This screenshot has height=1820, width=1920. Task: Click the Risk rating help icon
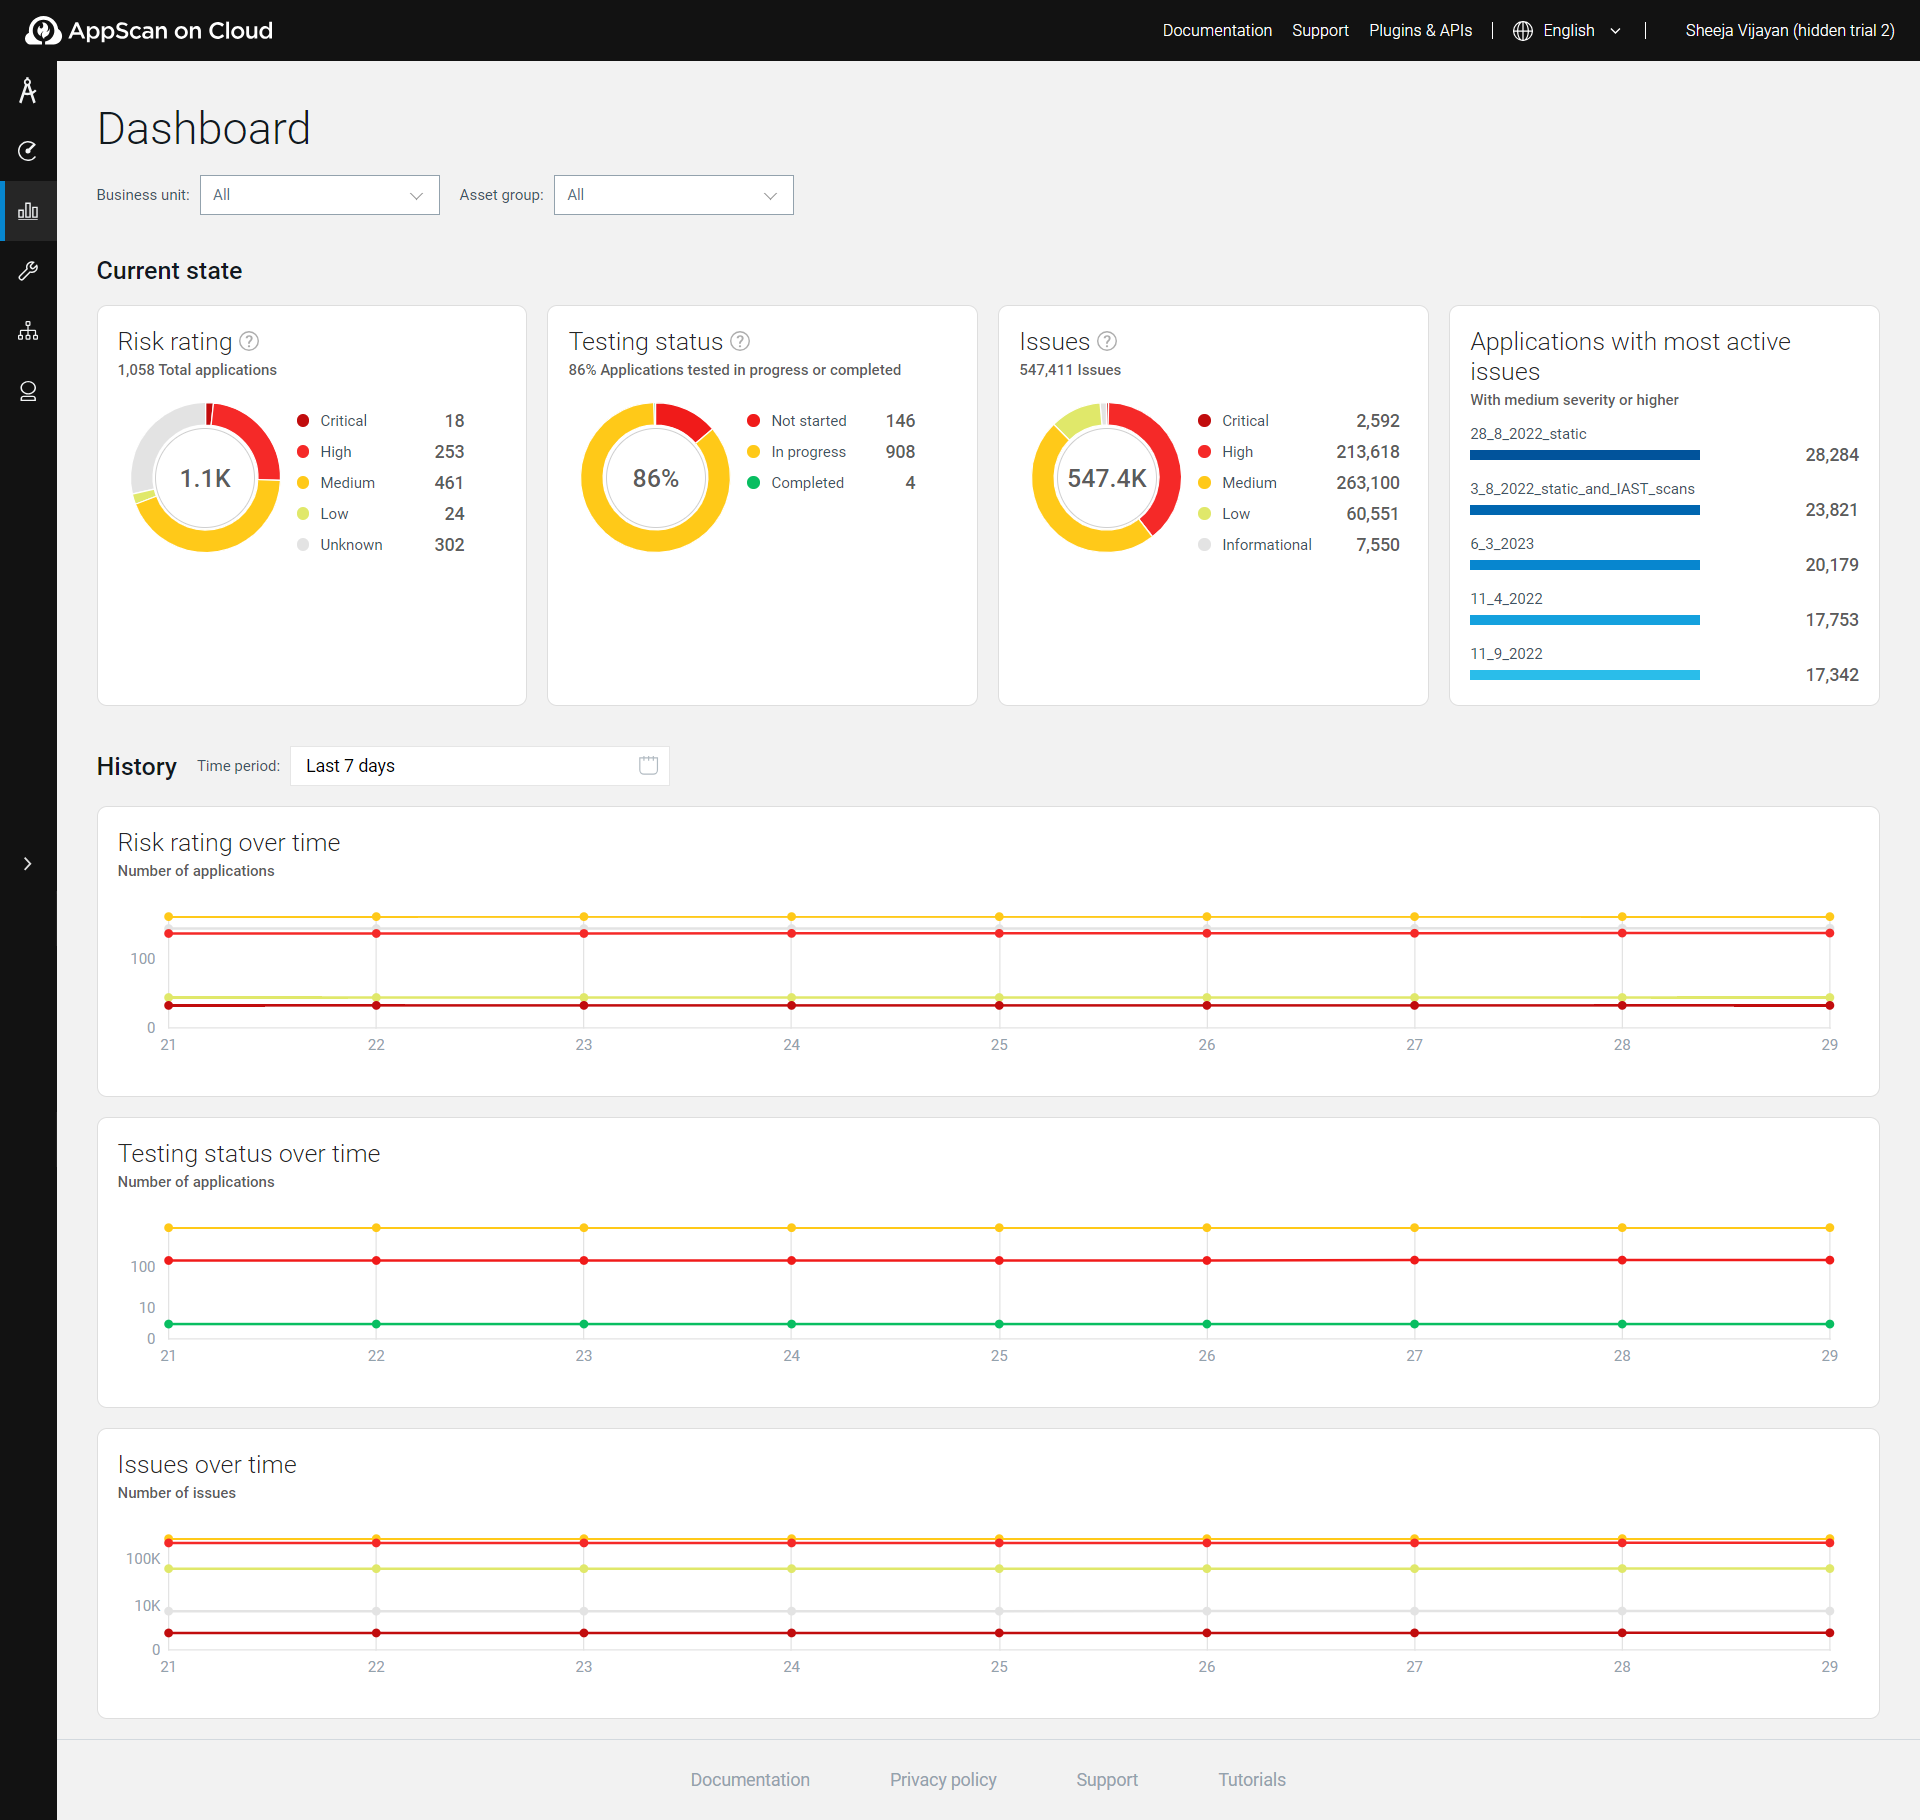click(x=250, y=341)
